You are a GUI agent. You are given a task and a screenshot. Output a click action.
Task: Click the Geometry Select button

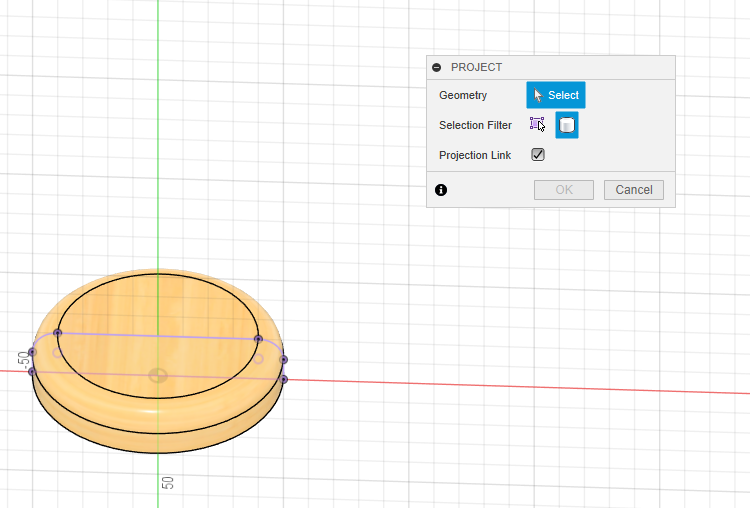tap(556, 95)
